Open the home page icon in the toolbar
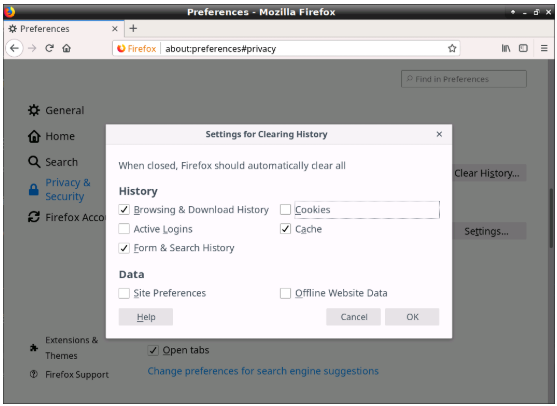557x406 pixels. (66, 48)
